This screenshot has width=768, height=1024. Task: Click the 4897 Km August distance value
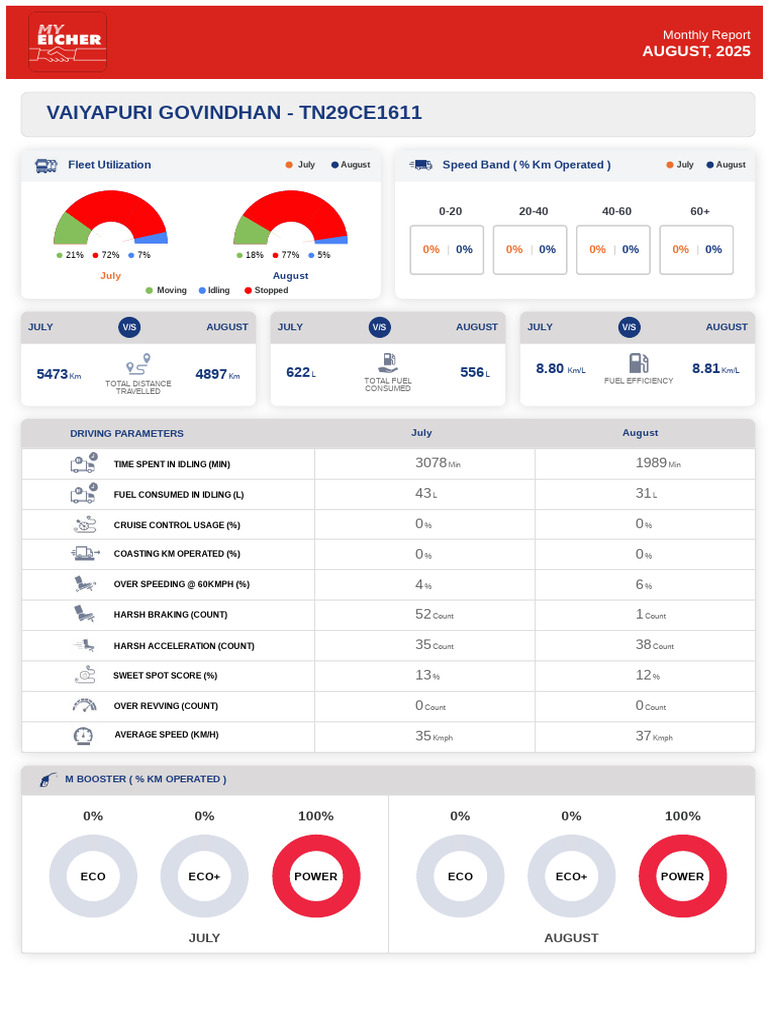218,374
